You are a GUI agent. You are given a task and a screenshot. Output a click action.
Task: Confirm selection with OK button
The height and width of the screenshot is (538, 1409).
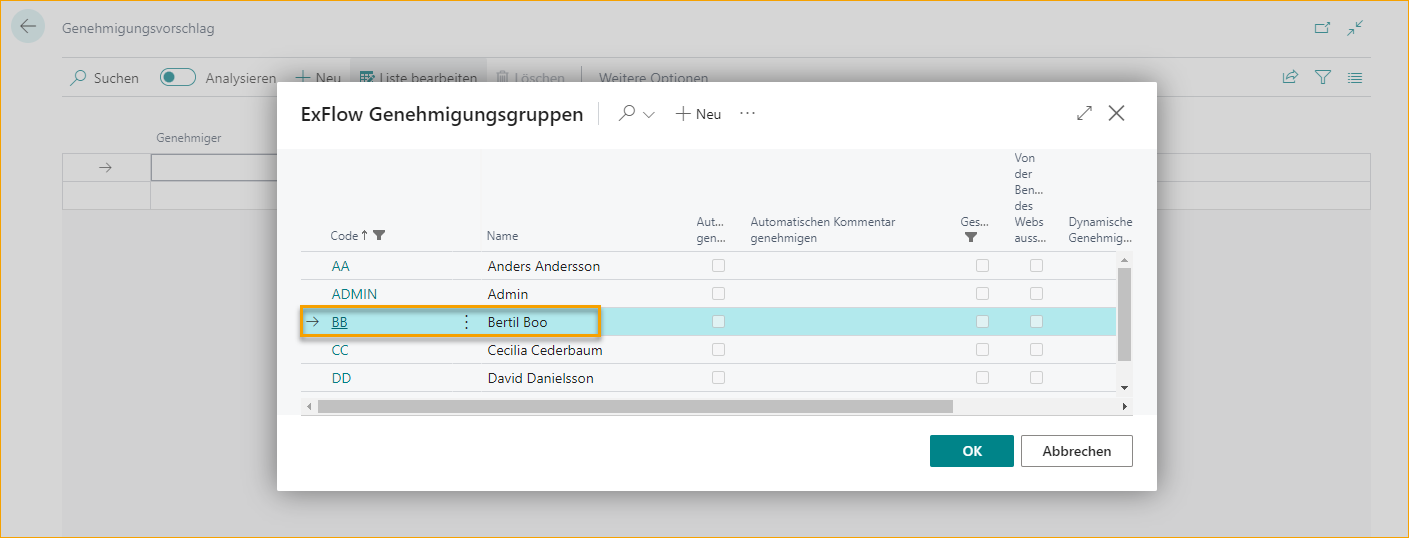(972, 451)
